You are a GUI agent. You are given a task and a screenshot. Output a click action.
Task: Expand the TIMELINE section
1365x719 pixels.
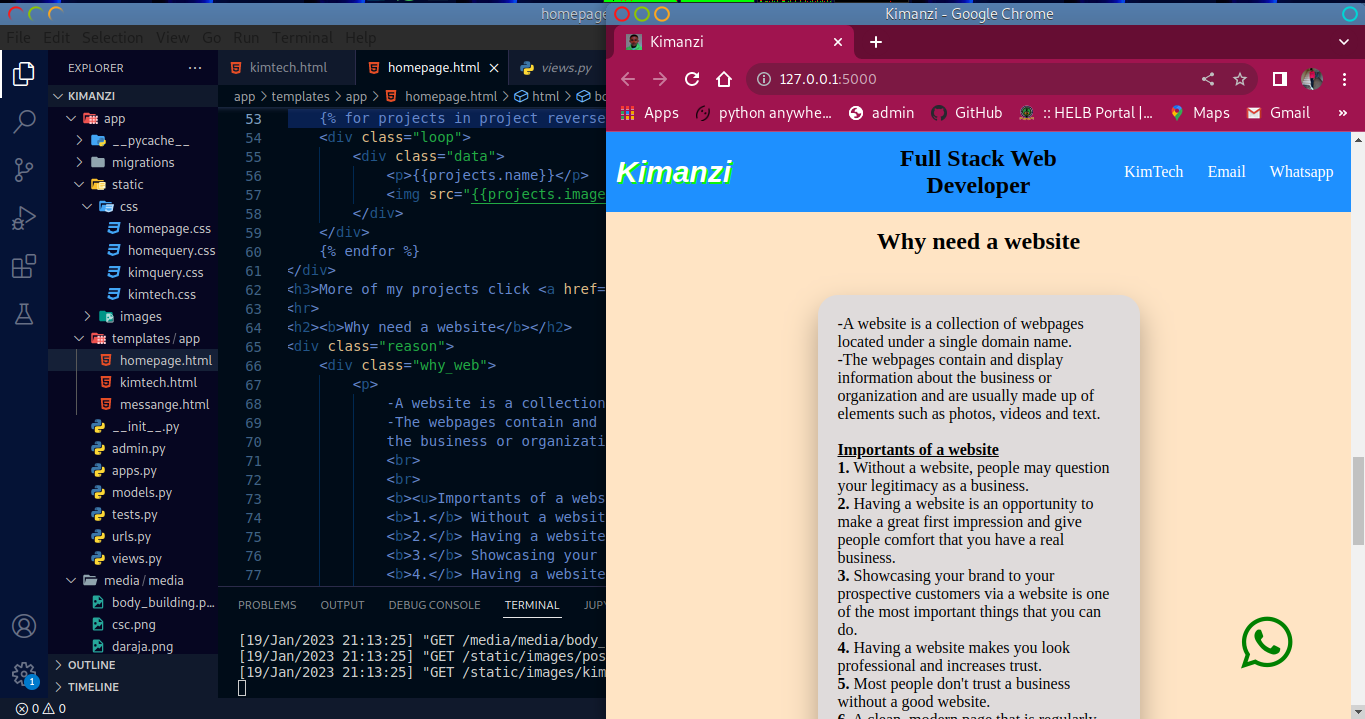pyautogui.click(x=93, y=687)
